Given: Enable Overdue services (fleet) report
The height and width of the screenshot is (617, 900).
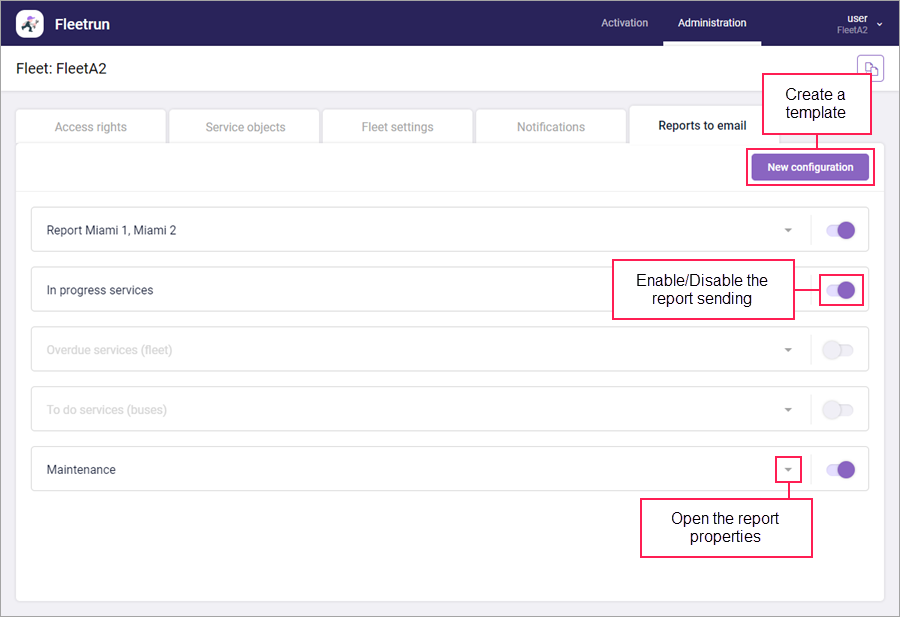Looking at the screenshot, I should click(x=838, y=350).
